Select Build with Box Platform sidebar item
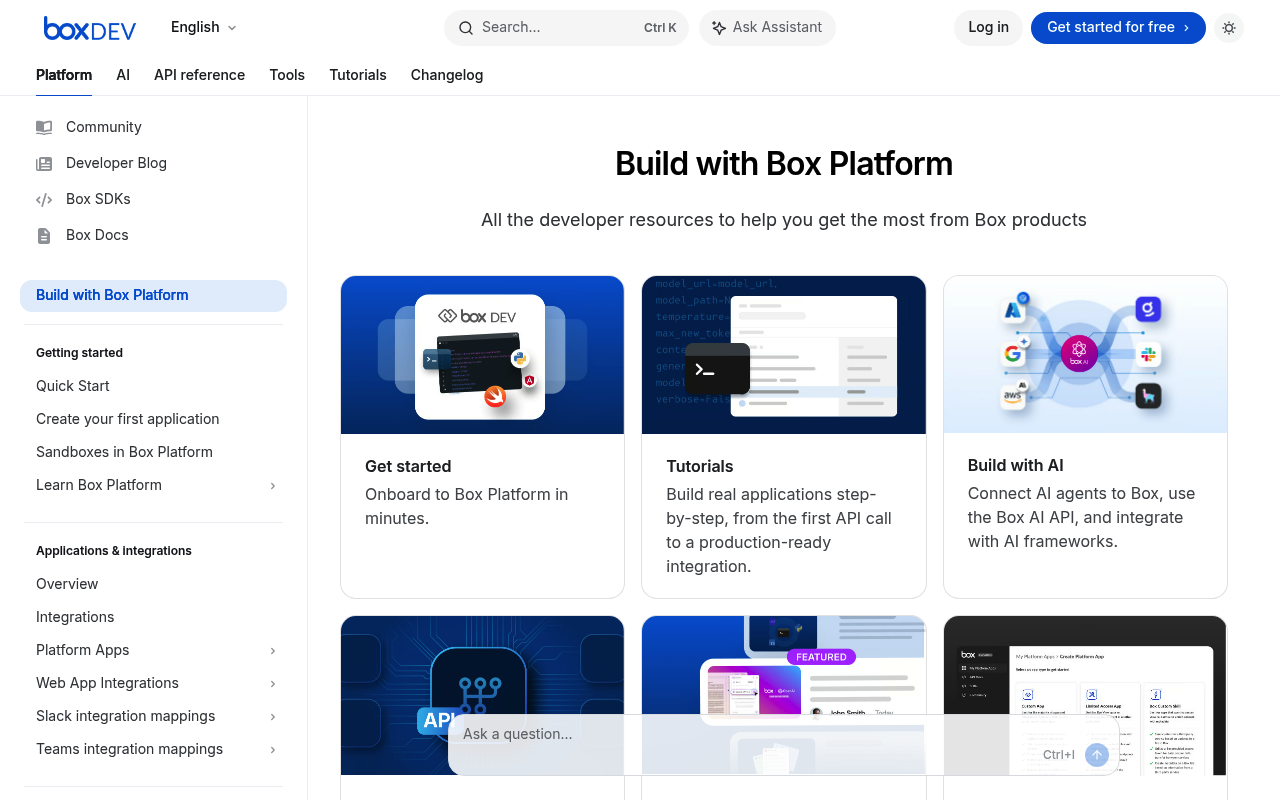The width and height of the screenshot is (1280, 800). (153, 295)
